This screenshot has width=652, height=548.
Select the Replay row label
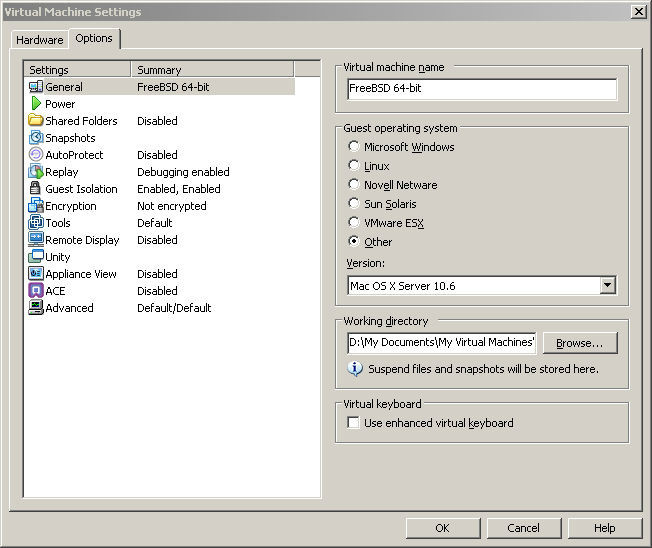(62, 172)
